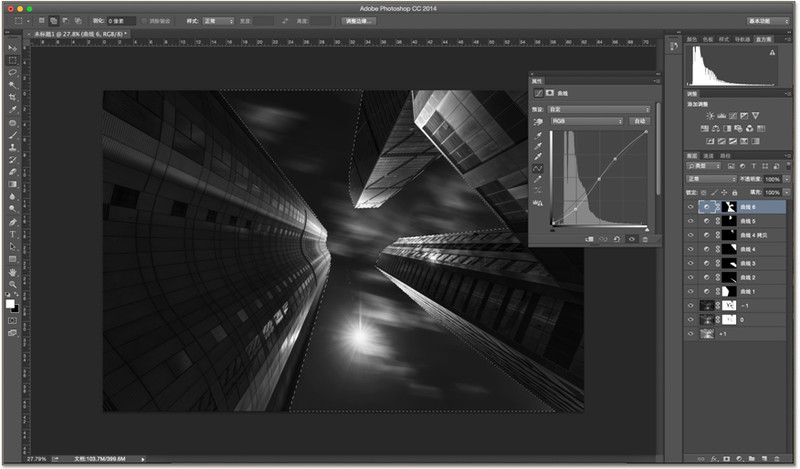The width and height of the screenshot is (800, 469).
Task: Open the layer filter type dropdown
Action: tap(704, 166)
